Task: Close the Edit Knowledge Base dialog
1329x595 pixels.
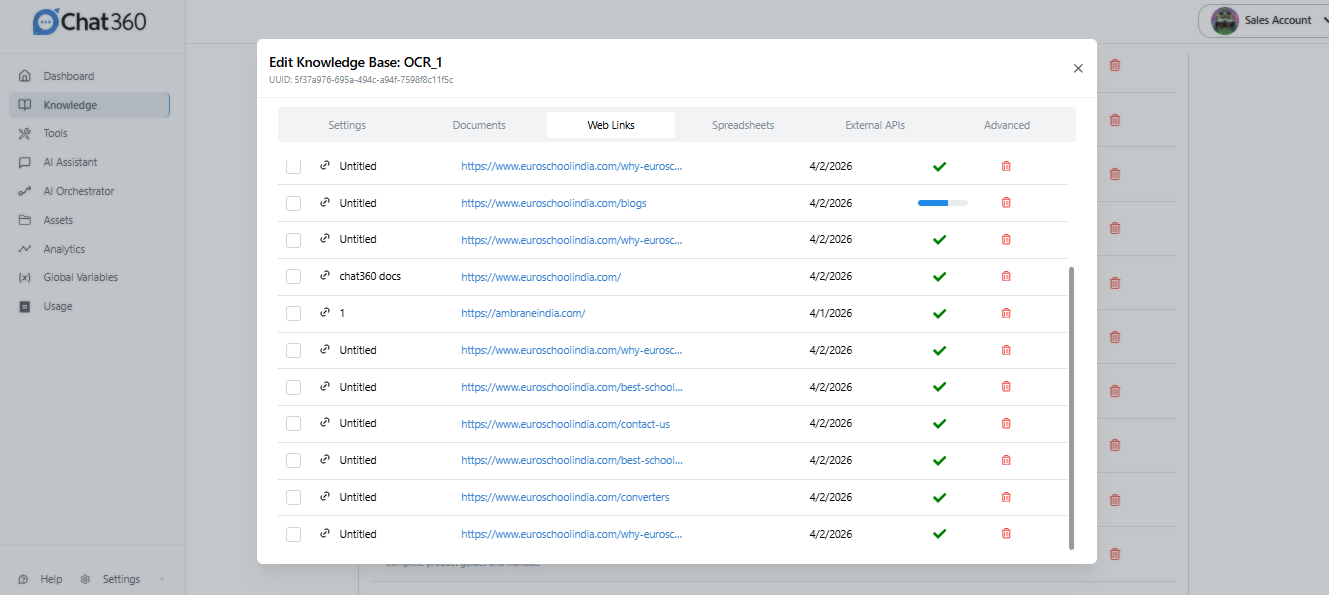Action: tap(1078, 69)
